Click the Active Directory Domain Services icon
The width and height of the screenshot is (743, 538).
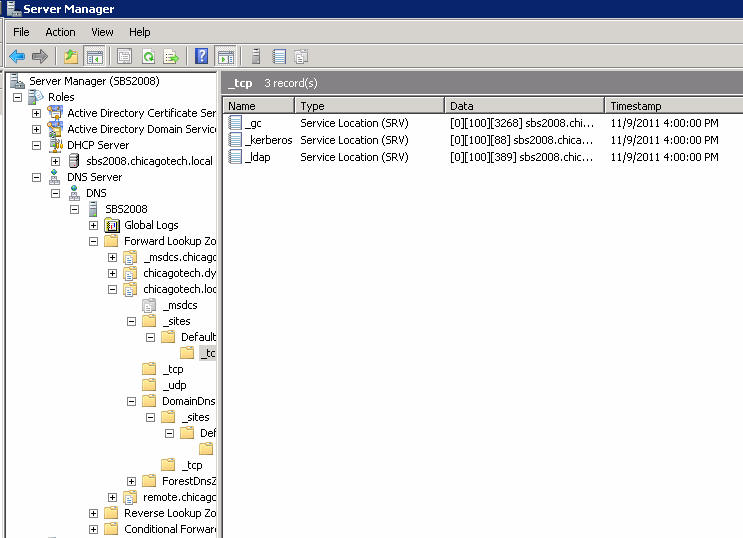pyautogui.click(x=55, y=129)
